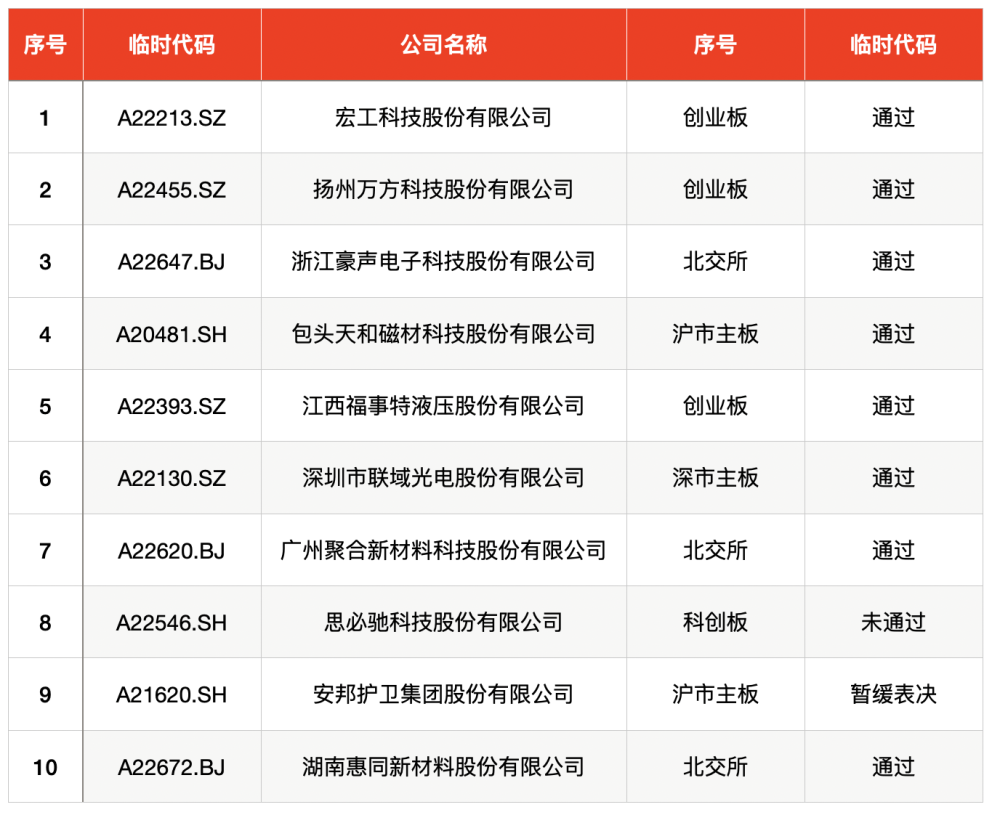
Task: Click 通过 result in the A20481.SH row
Action: (x=893, y=334)
